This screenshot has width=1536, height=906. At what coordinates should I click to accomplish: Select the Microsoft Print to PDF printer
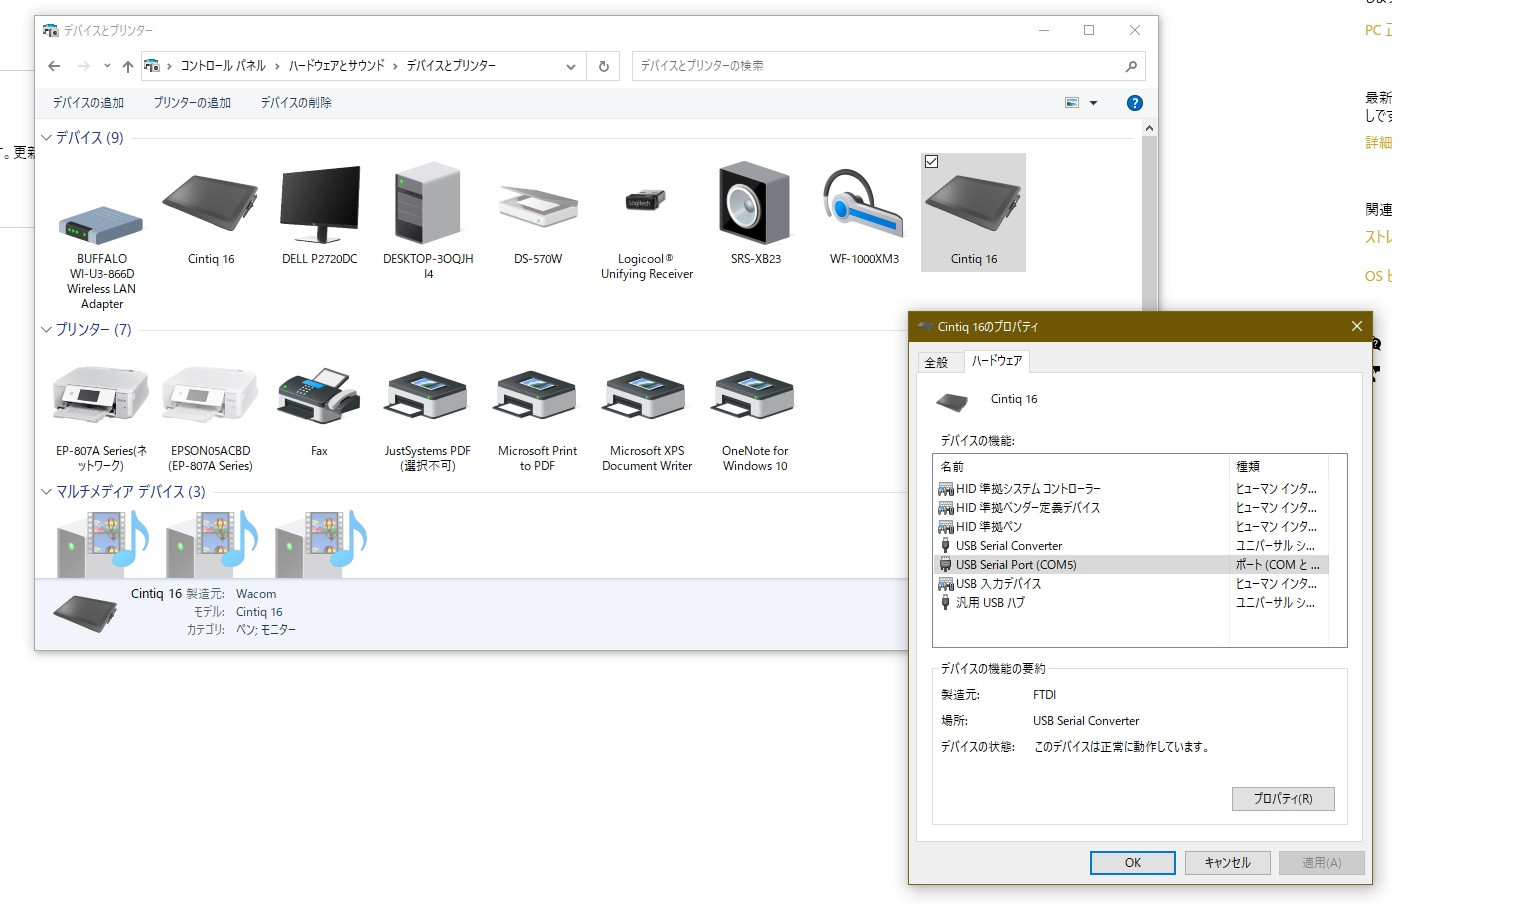[x=538, y=418]
